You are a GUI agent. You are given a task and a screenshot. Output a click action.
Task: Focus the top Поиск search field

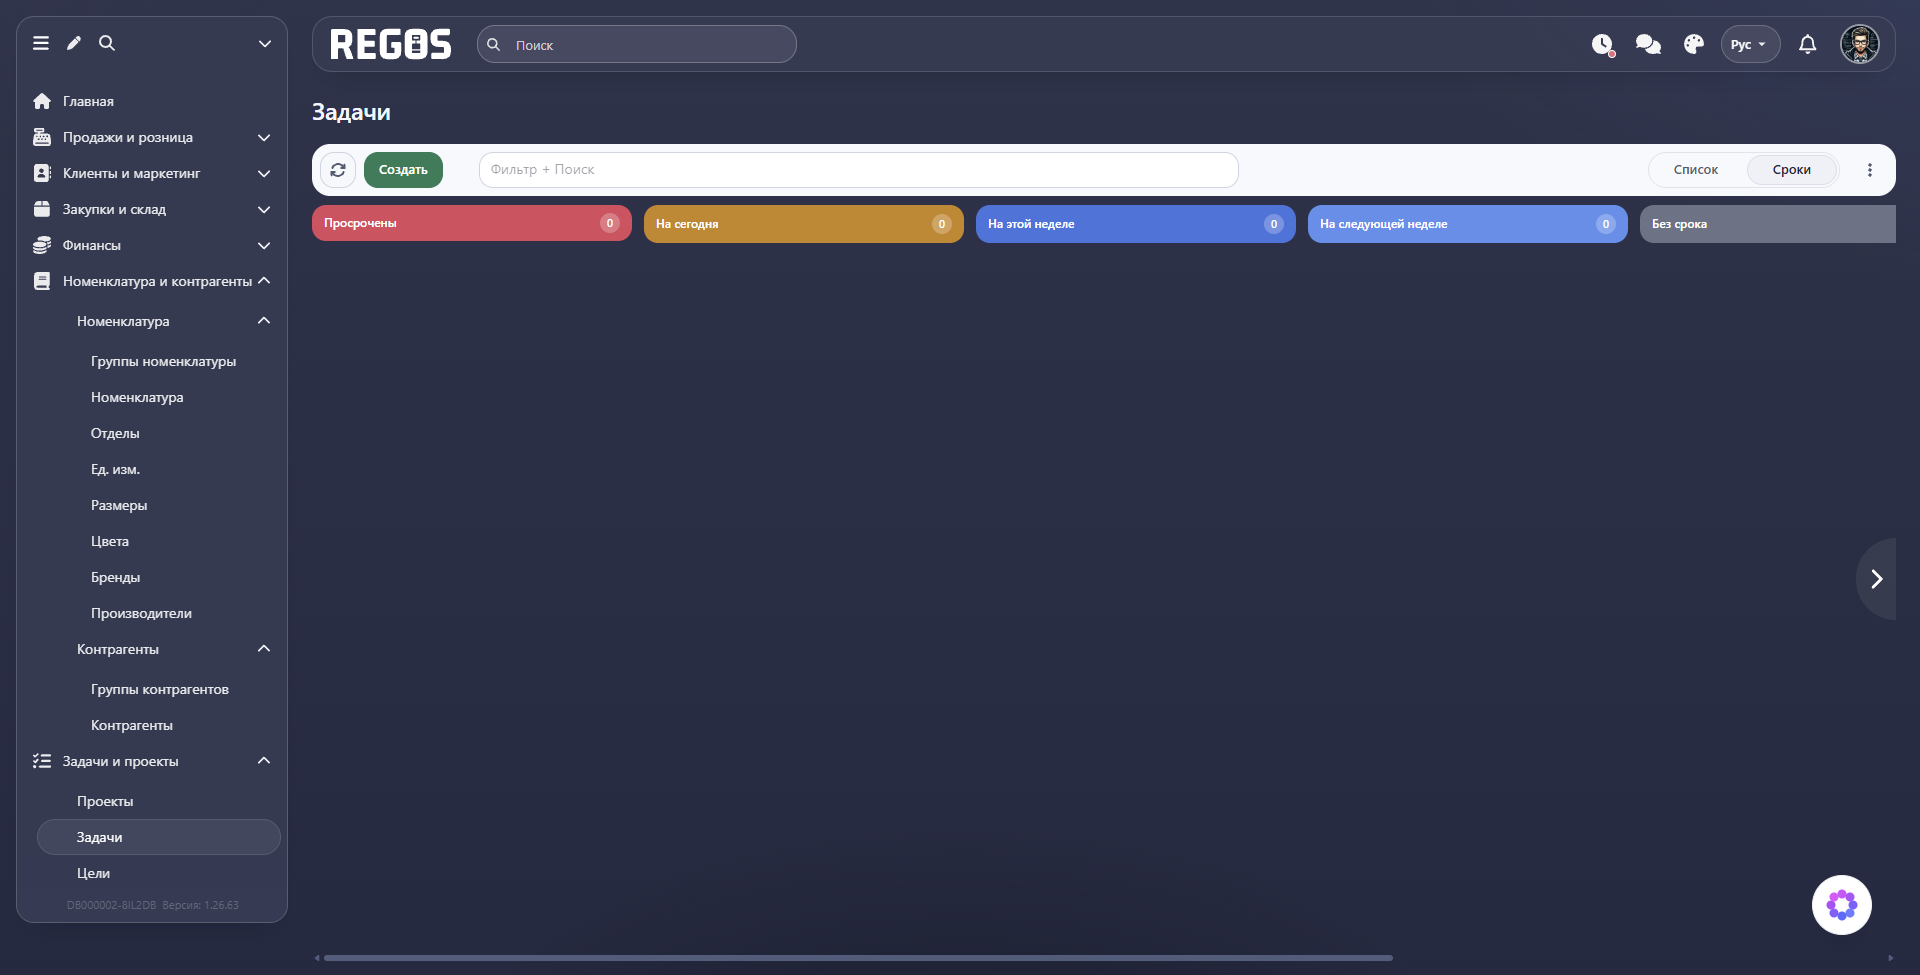[x=637, y=44]
